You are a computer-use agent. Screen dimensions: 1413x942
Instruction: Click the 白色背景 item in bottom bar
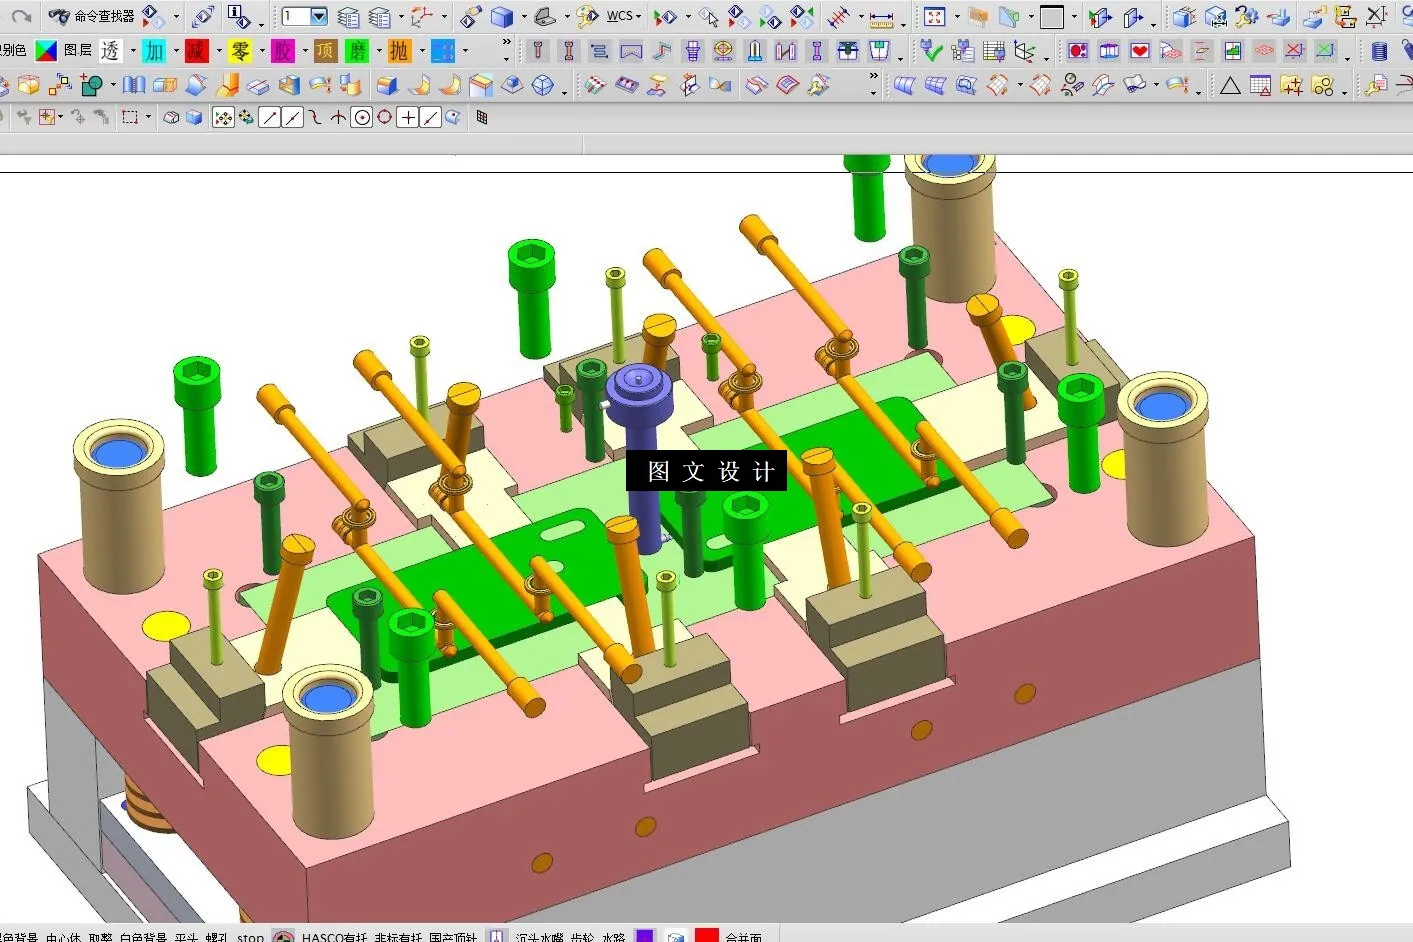coord(143,937)
